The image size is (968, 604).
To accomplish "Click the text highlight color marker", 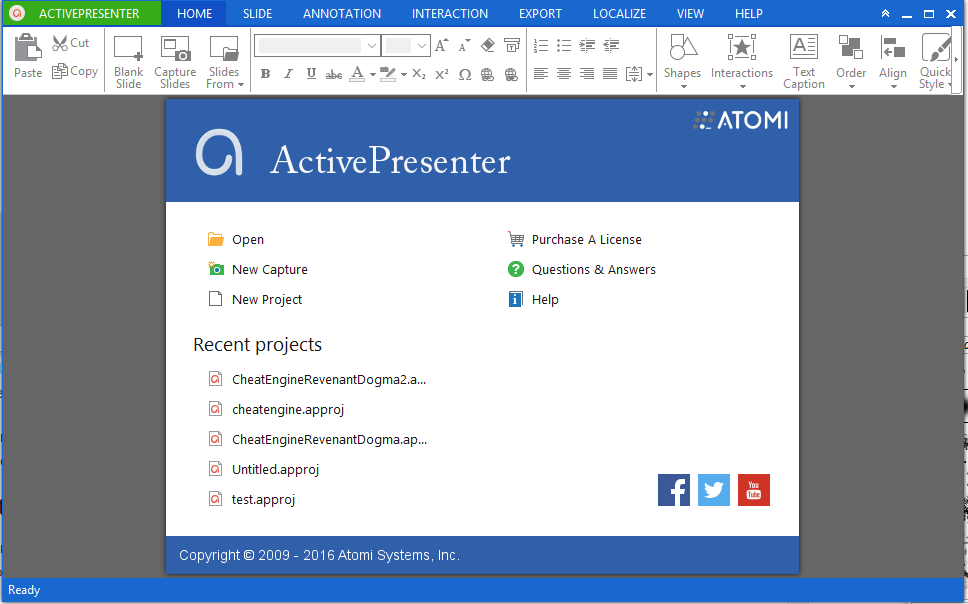I will point(388,74).
